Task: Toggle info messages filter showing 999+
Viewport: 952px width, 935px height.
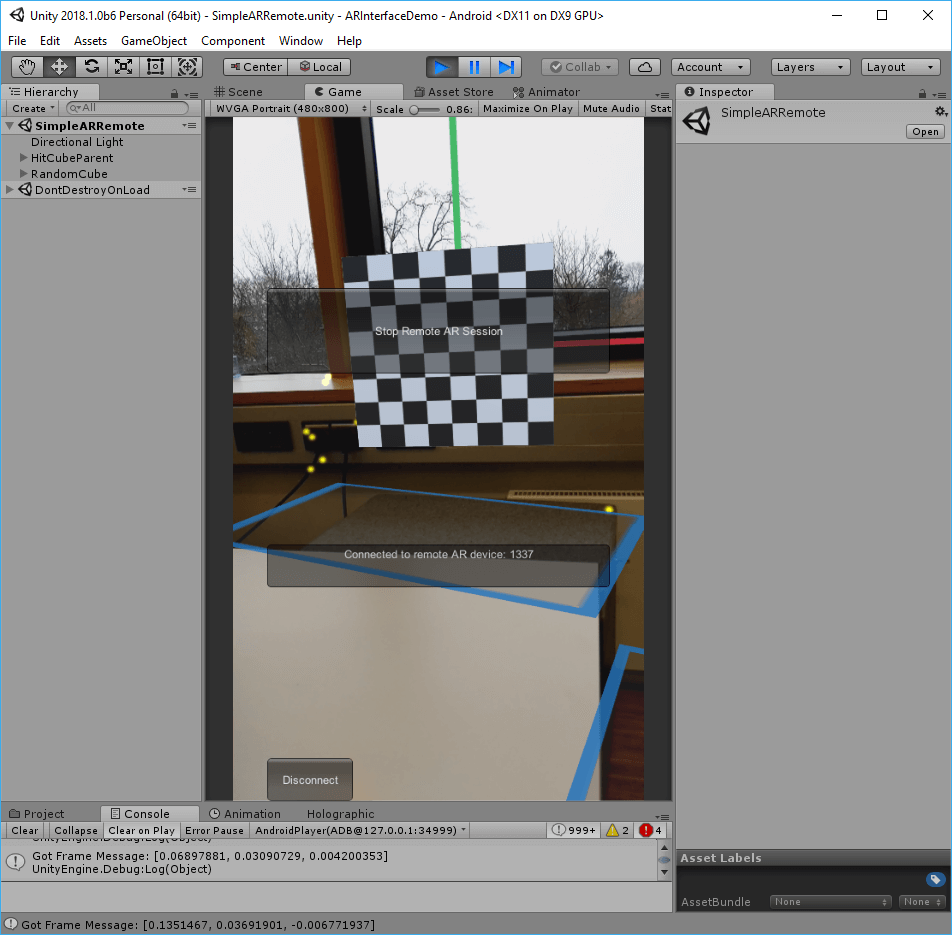Action: [574, 831]
